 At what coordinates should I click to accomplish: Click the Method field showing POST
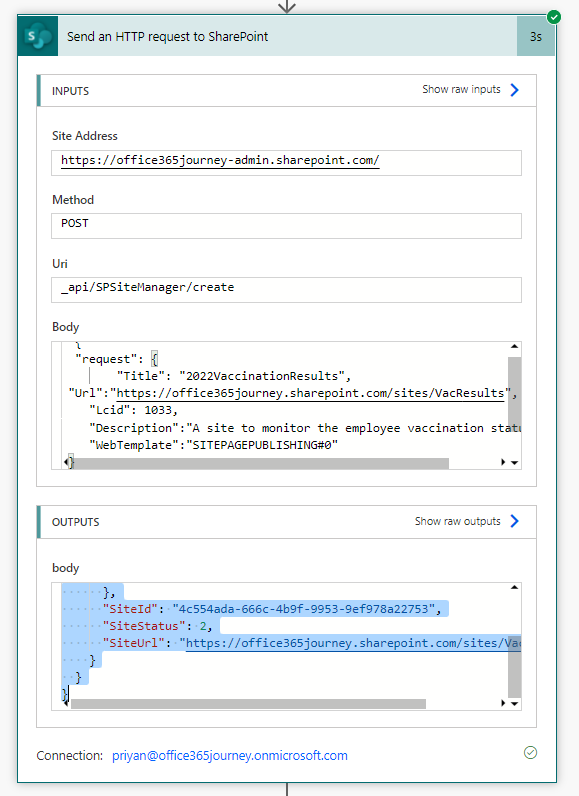[x=286, y=226]
